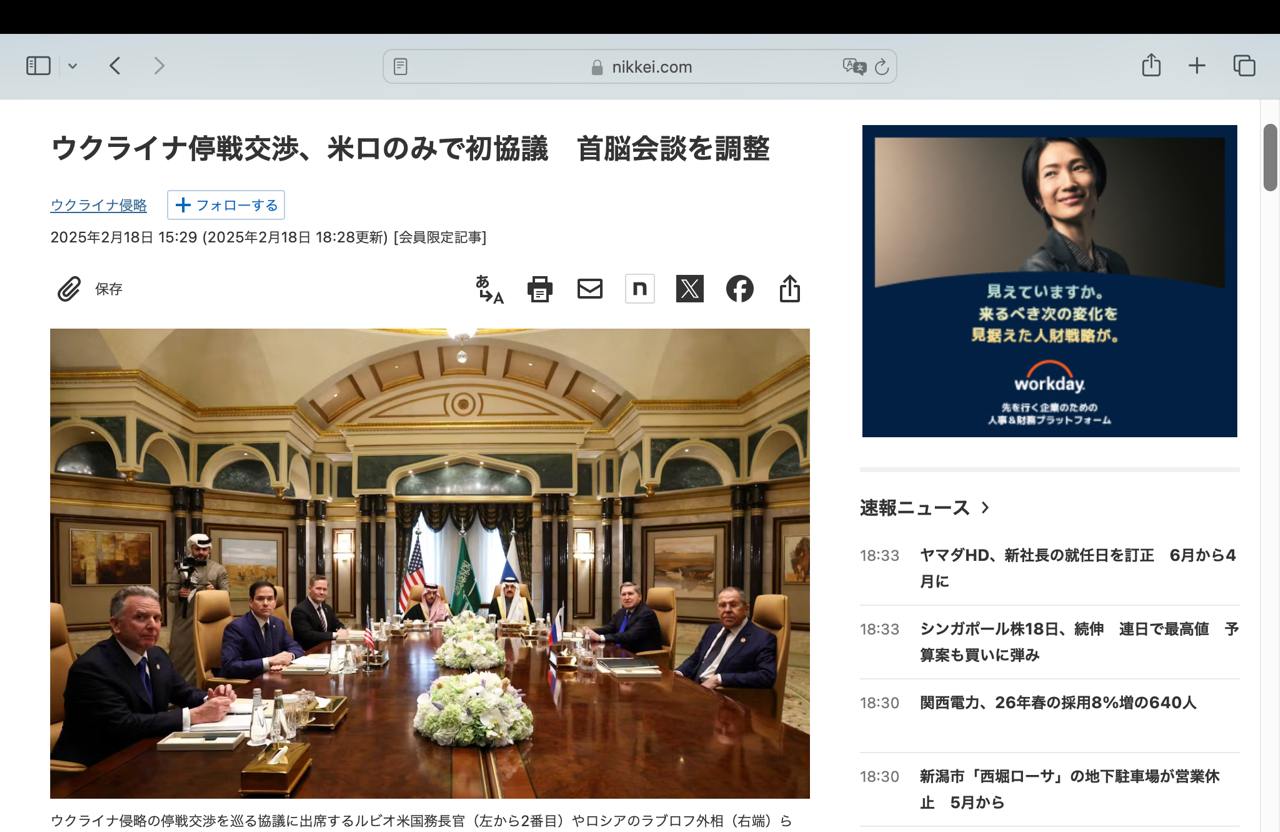Image resolution: width=1280 pixels, height=832 pixels.
Task: Open the ウクライナ侵略 topic link
Action: point(98,205)
